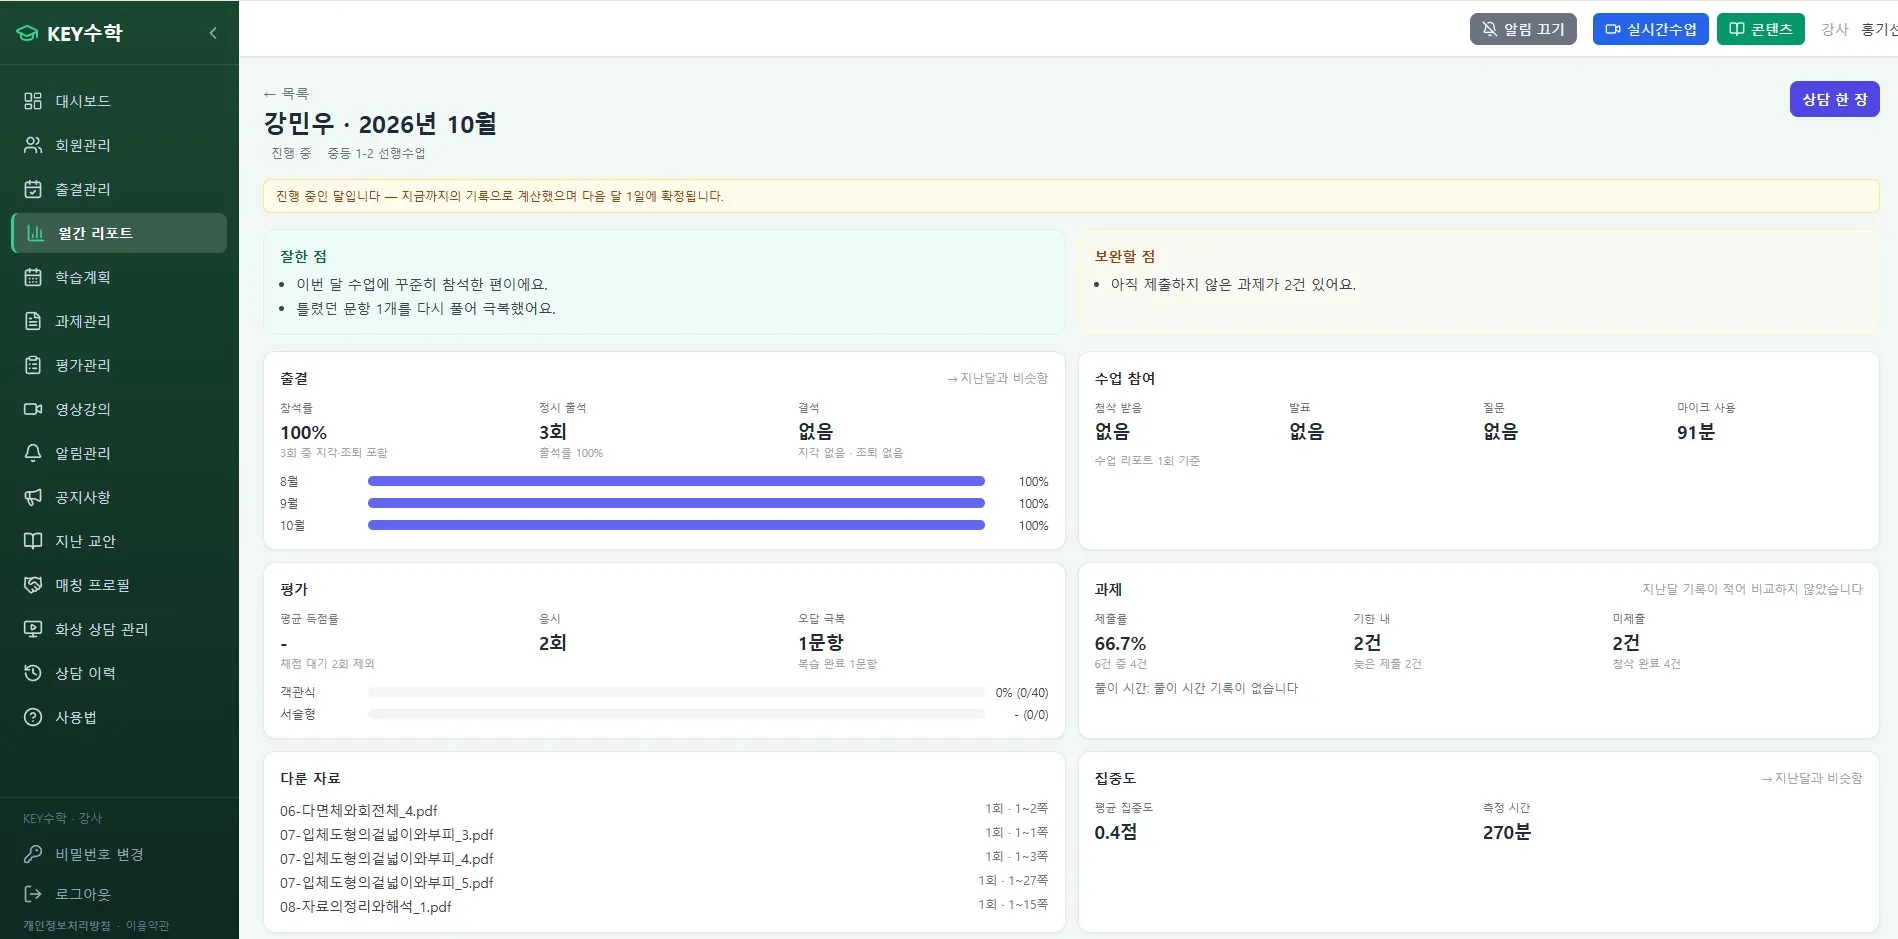
Task: Open the 콘텐츠 button in header
Action: 1761,29
